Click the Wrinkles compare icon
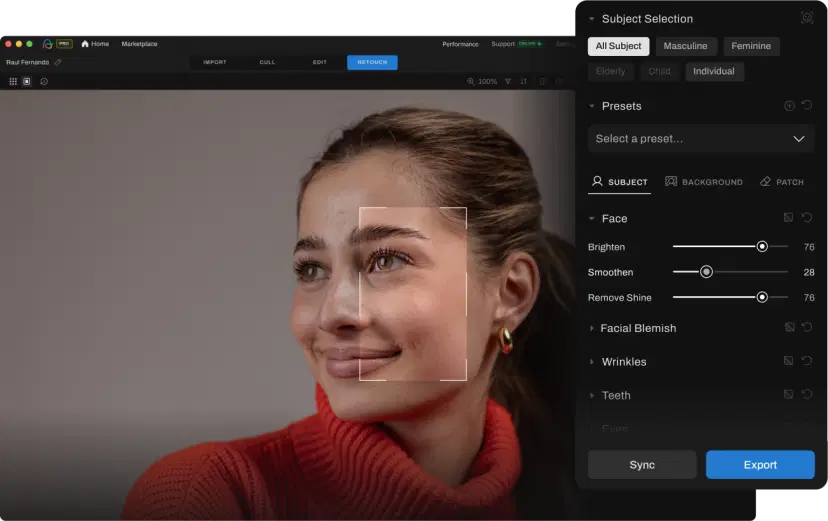 click(788, 361)
